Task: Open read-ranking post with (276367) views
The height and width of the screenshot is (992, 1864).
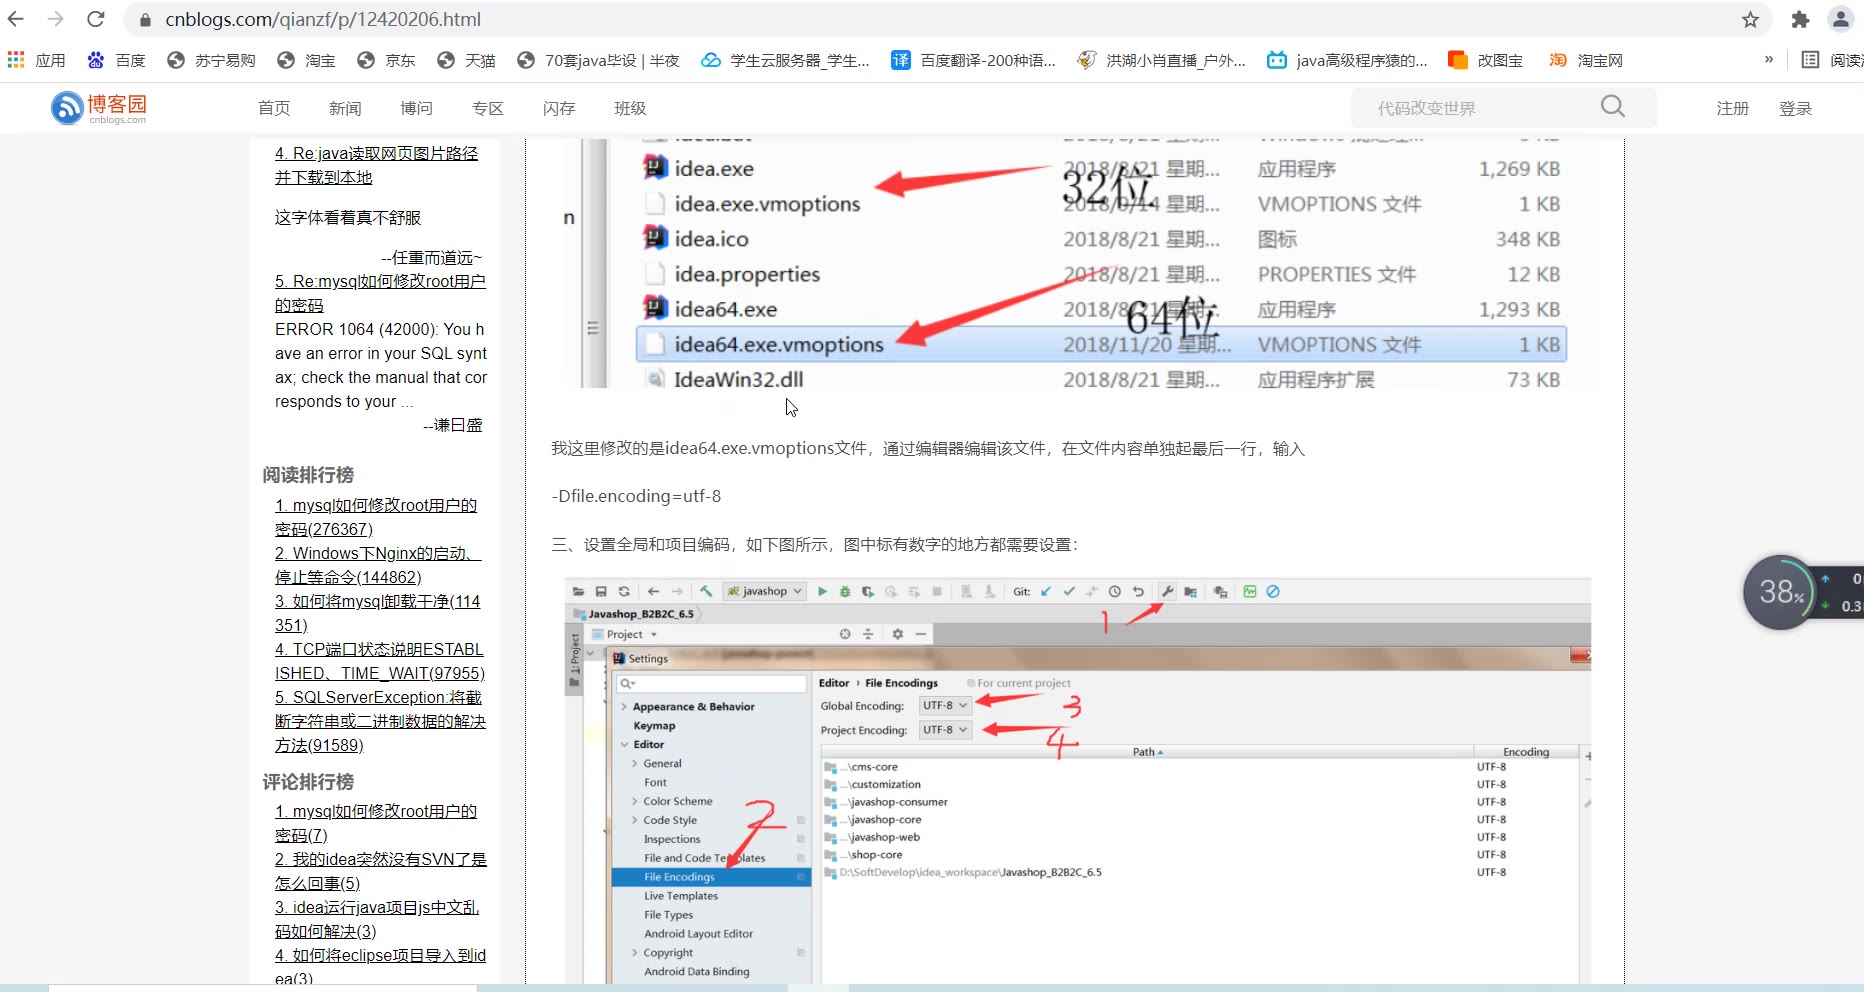Action: pos(376,517)
